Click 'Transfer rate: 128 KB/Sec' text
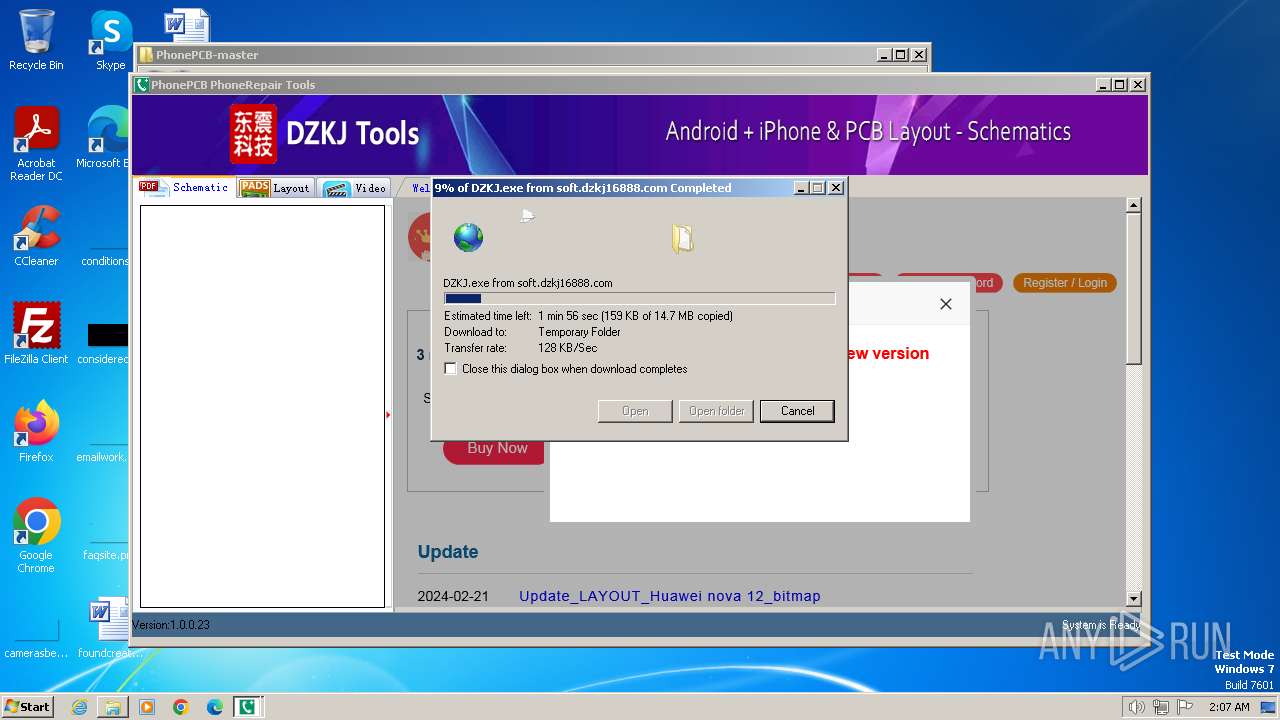1280x720 pixels. coord(521,348)
